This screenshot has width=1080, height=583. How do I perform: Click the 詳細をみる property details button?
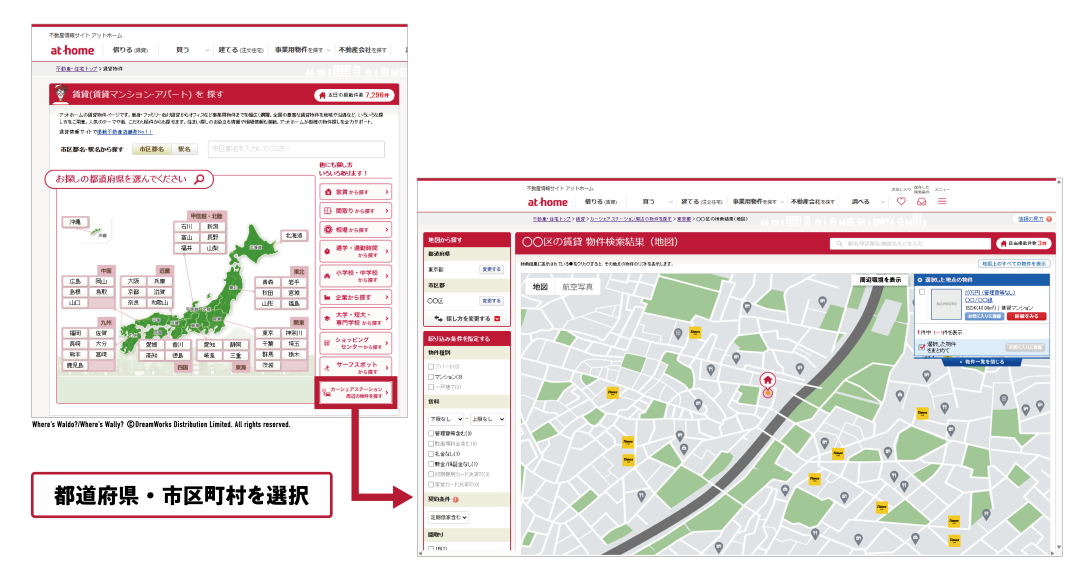[x=1026, y=316]
